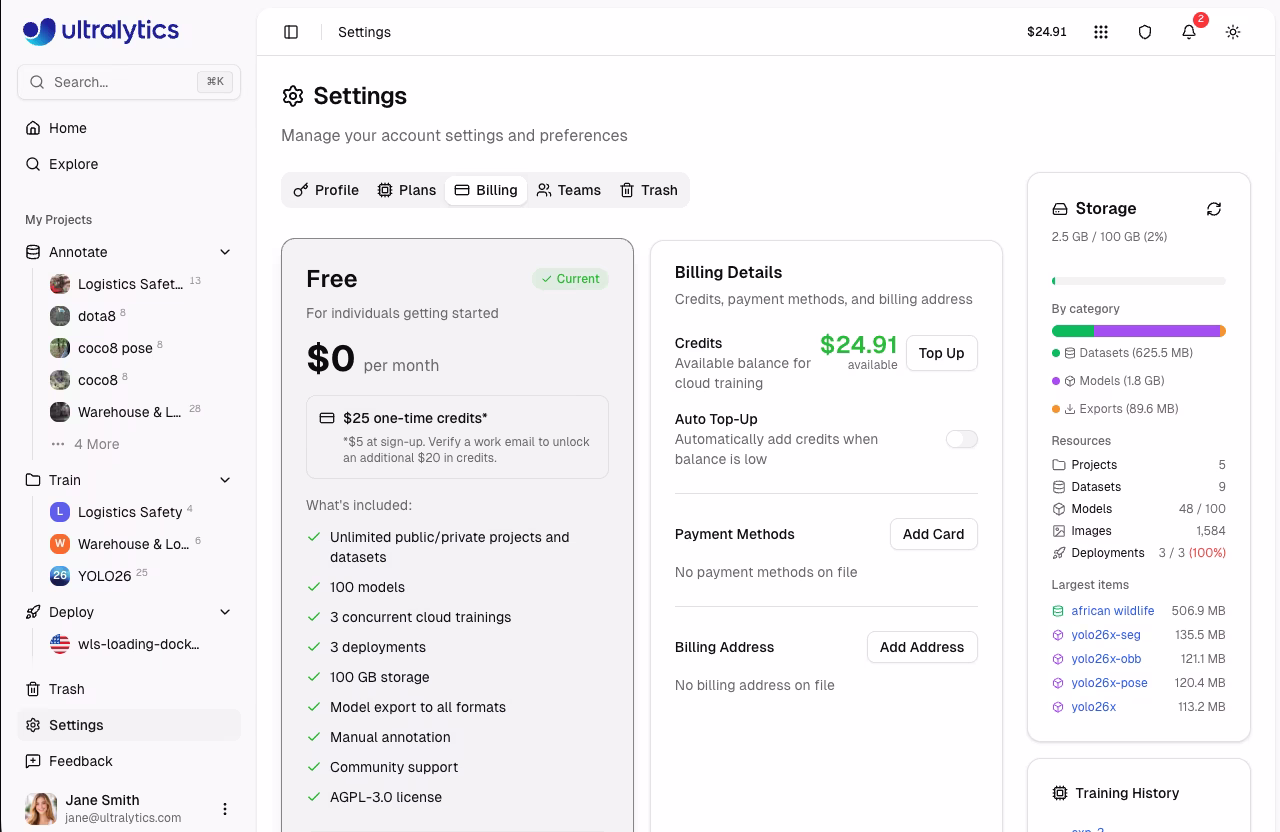This screenshot has width=1280, height=832.
Task: Open the notifications bell
Action: 1189,32
